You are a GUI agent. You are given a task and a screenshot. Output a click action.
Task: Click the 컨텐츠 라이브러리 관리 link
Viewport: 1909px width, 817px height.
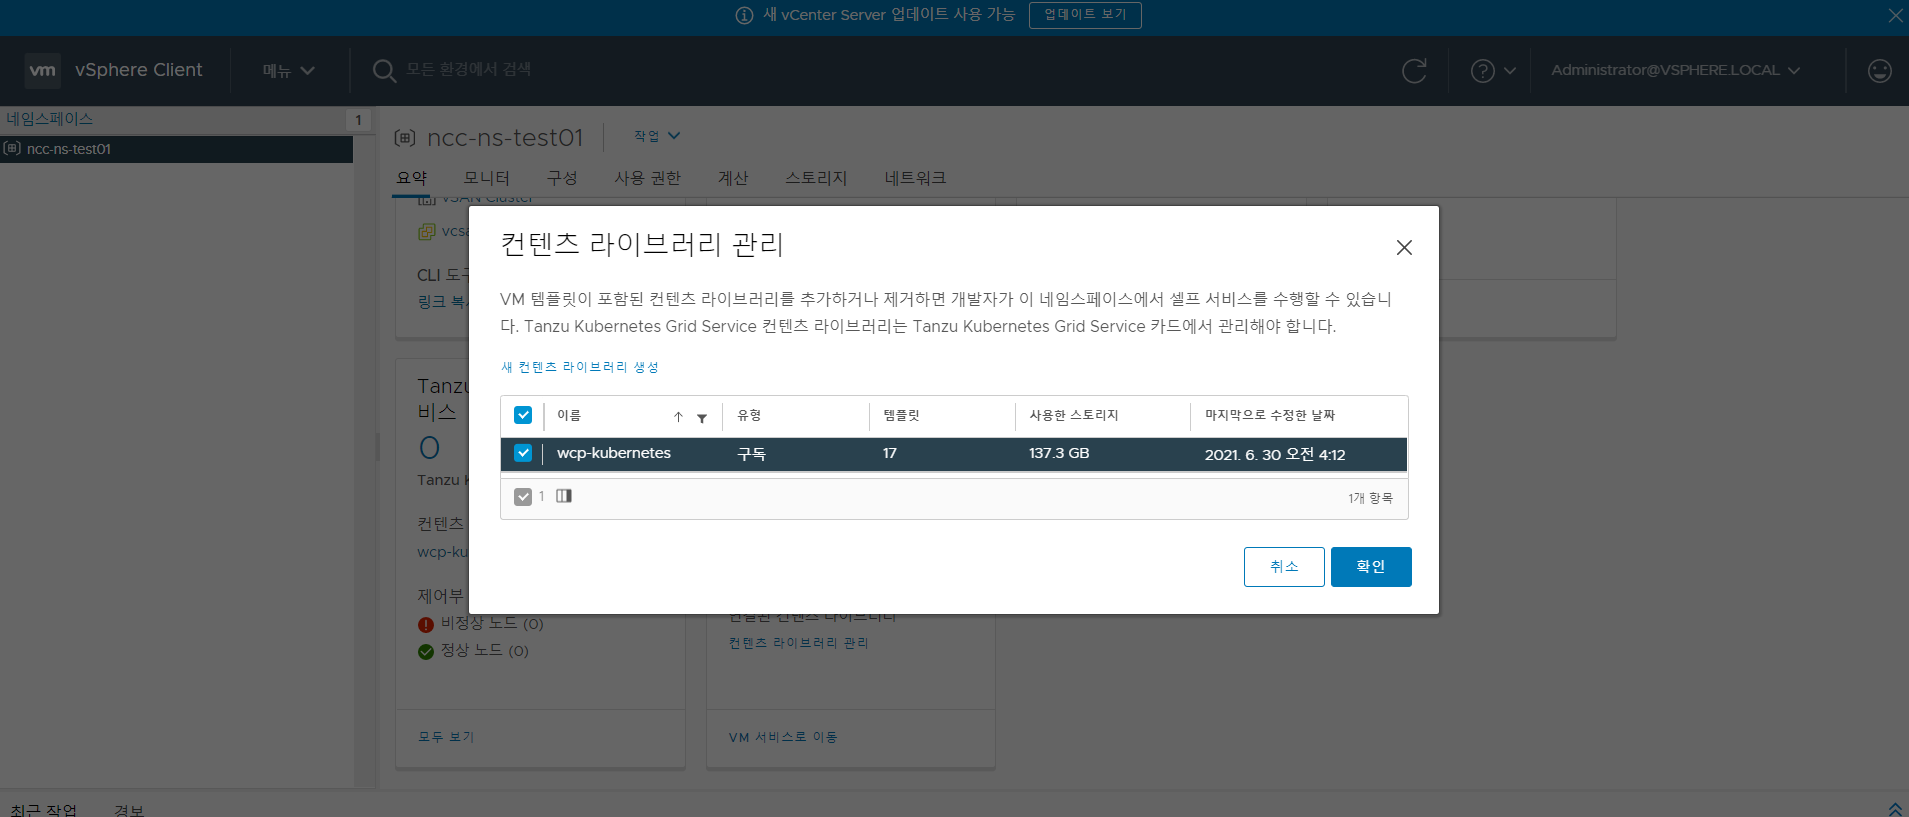pyautogui.click(x=799, y=643)
